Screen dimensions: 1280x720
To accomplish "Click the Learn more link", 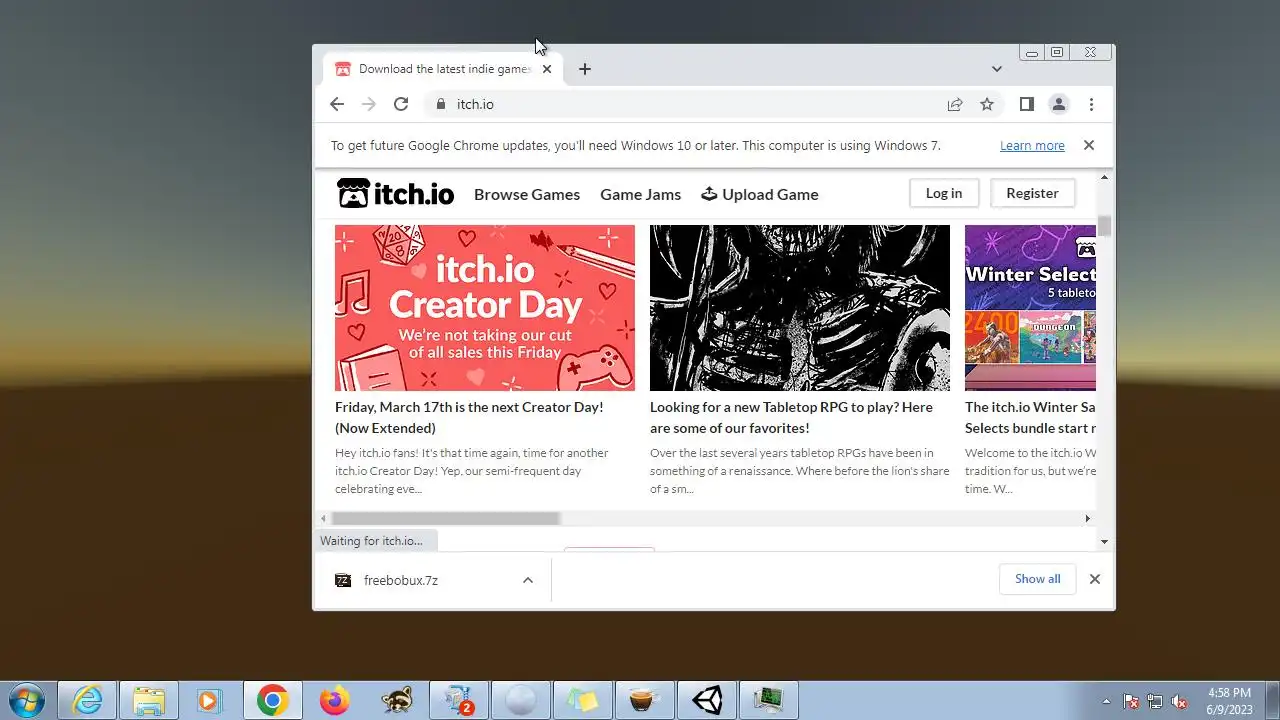I will 1032,145.
